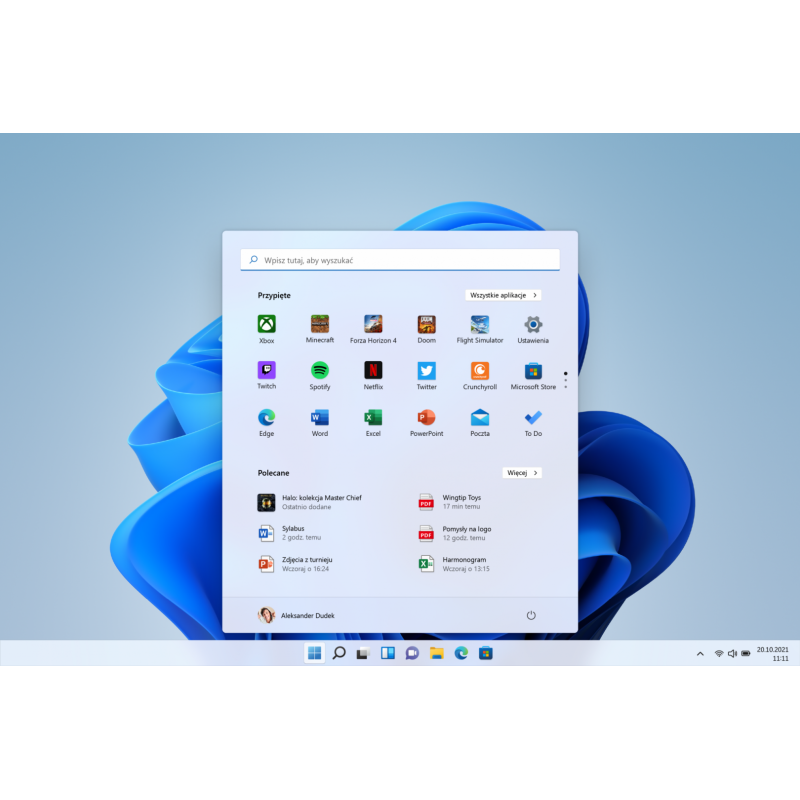Screen dimensions: 800x800
Task: Open Crunchyroll
Action: (x=480, y=376)
